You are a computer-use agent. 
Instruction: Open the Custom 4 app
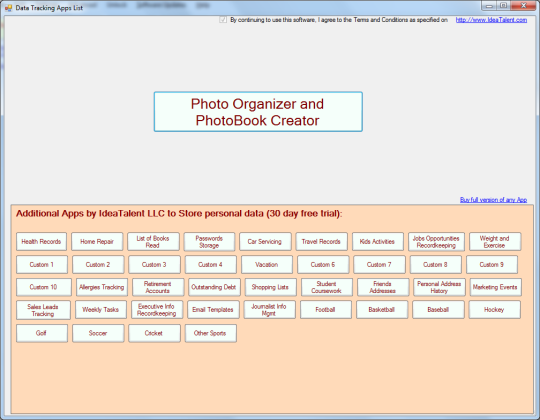coord(211,264)
